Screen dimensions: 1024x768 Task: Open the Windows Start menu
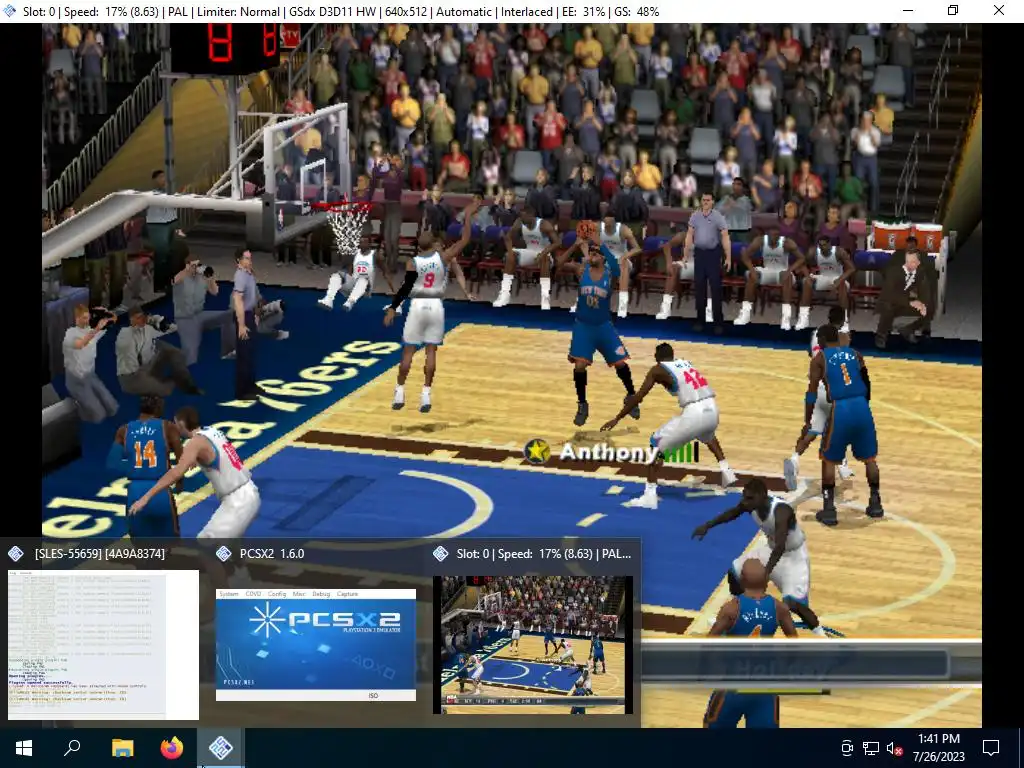[x=24, y=748]
